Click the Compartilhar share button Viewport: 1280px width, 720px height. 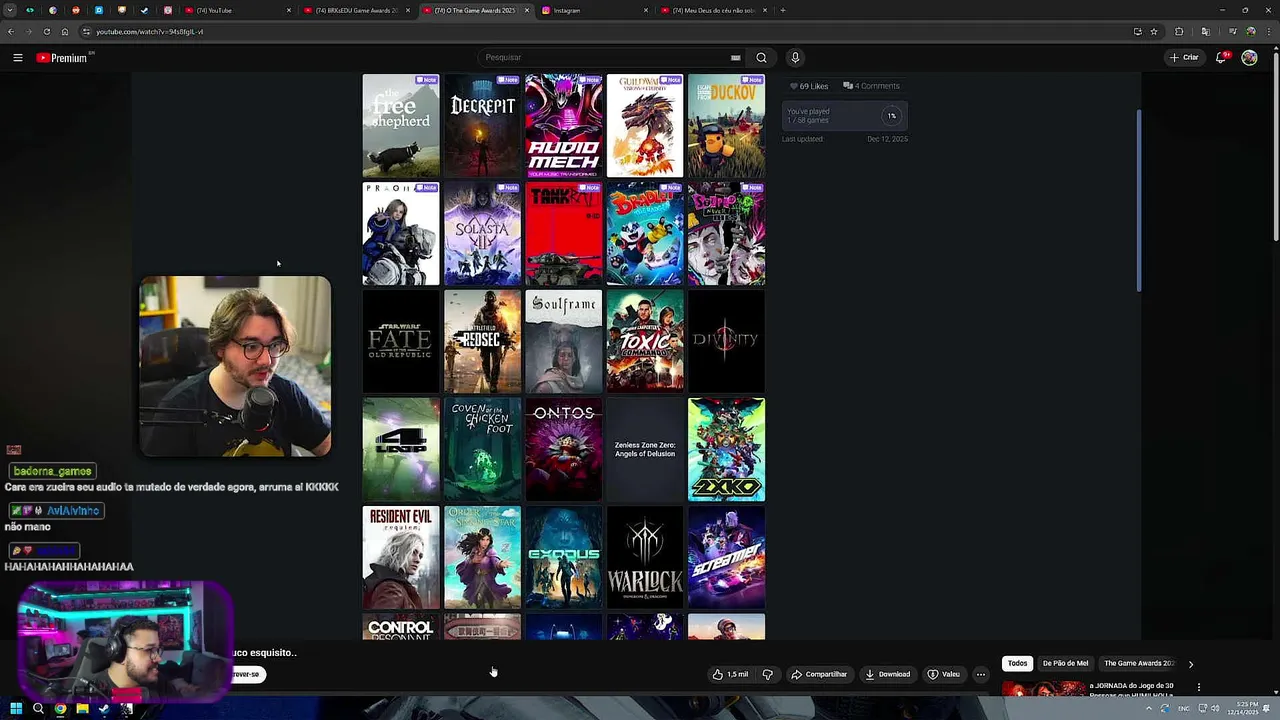pos(819,674)
